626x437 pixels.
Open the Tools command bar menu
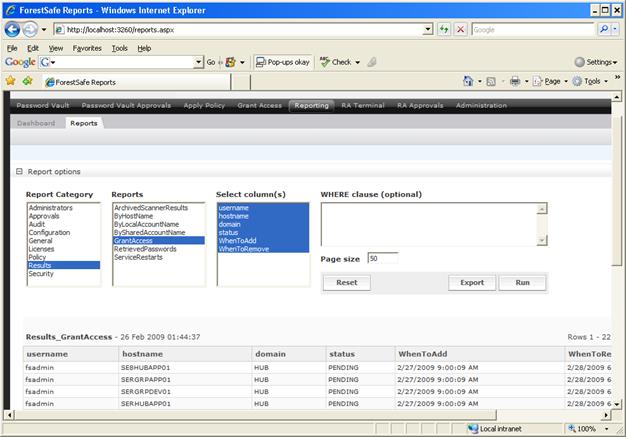[590, 81]
